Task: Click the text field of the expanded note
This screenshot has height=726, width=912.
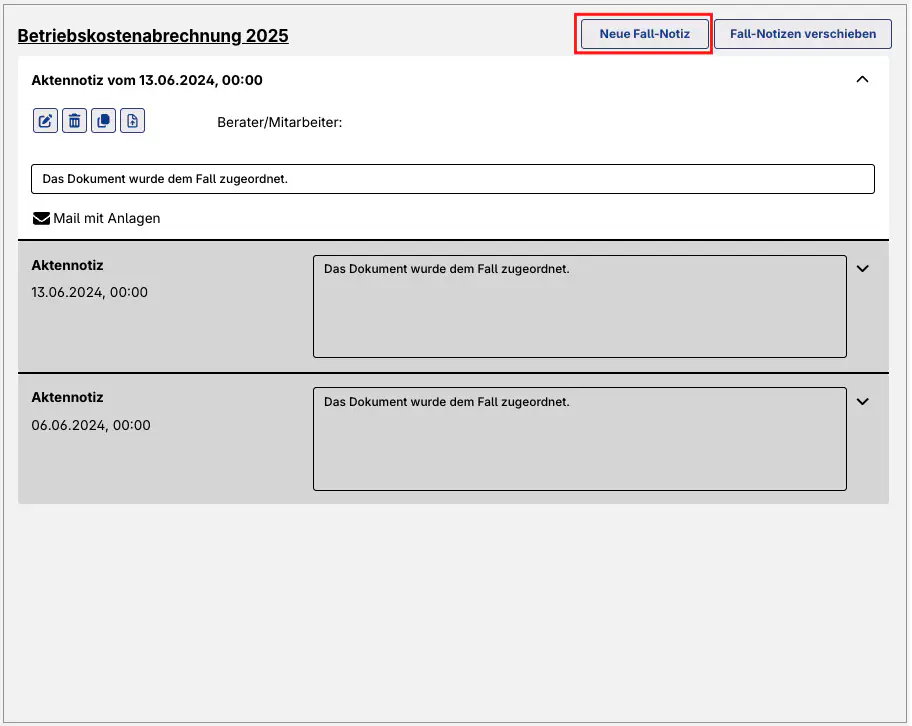Action: 452,179
